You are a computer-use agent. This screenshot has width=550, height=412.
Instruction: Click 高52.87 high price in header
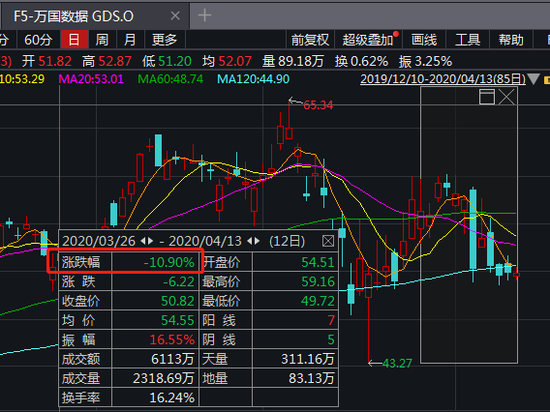click(107, 61)
